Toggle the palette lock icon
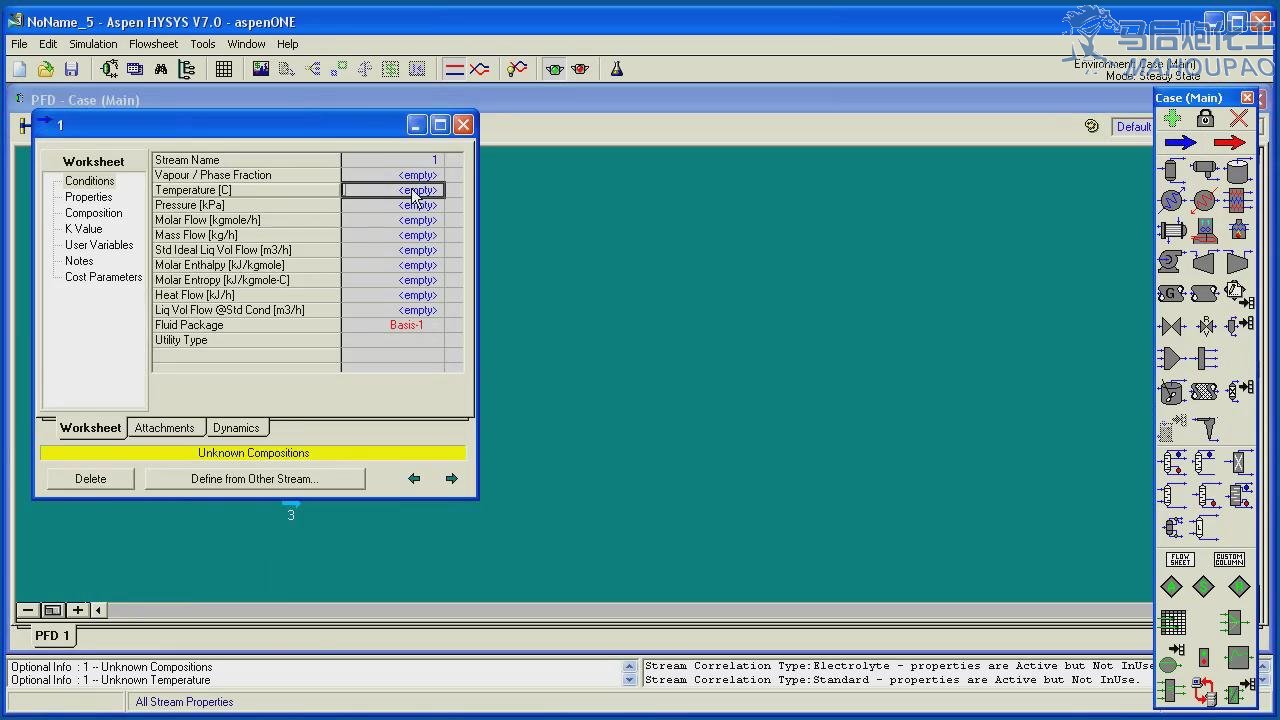Screen dimensions: 1280x720 point(1205,119)
